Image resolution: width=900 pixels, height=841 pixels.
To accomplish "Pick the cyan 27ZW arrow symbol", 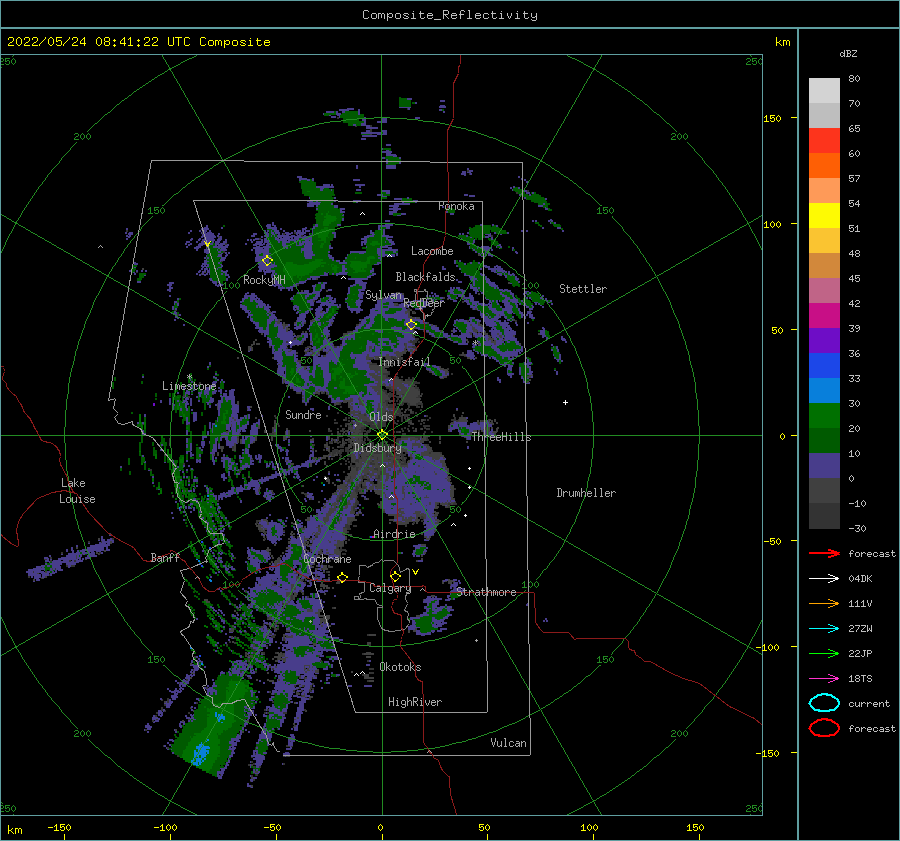I will pyautogui.click(x=824, y=629).
